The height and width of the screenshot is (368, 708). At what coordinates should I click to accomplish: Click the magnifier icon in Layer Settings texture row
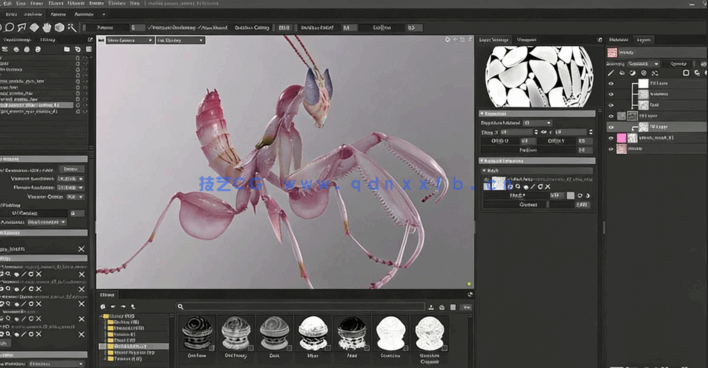click(x=518, y=186)
